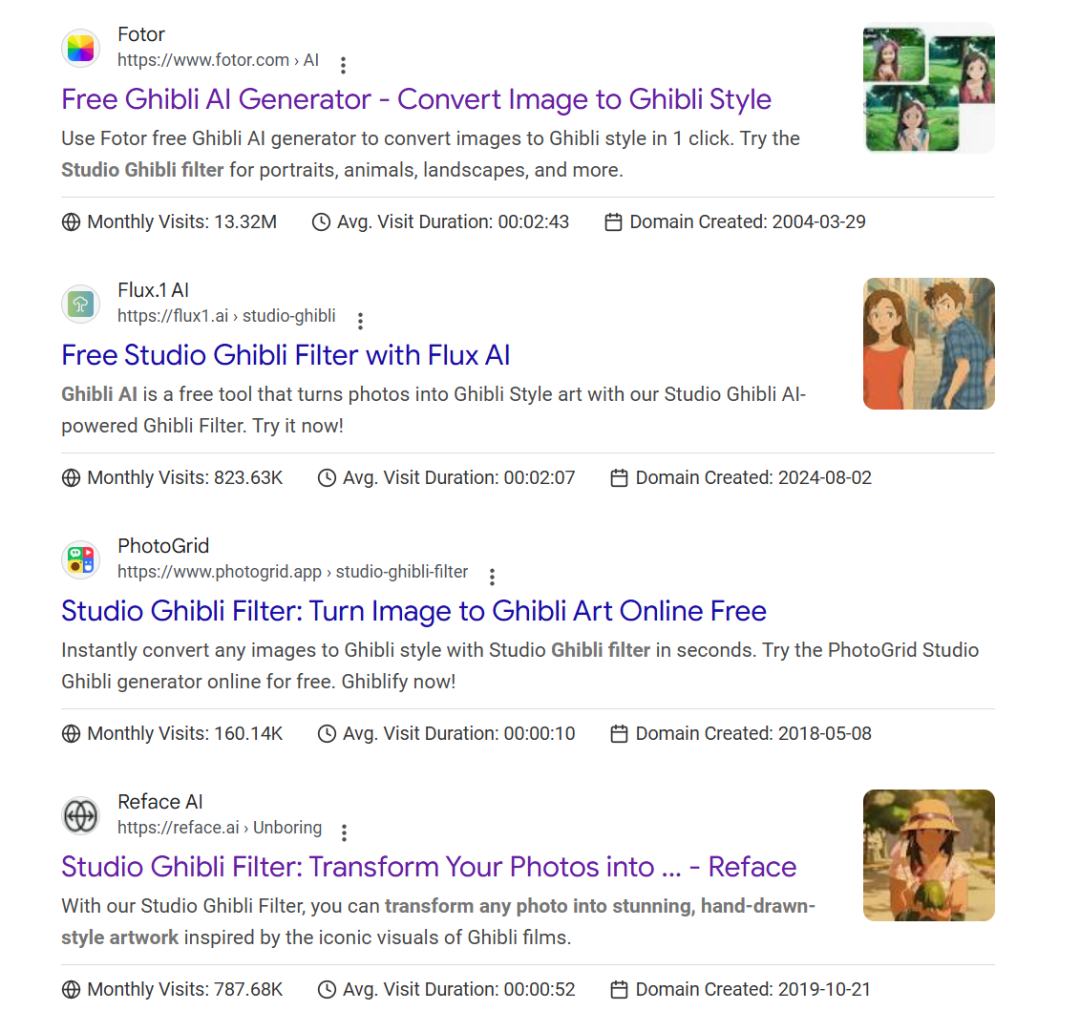Open three-dot menu next to photogrid.app URL
1080x1032 pixels.
coord(492,577)
